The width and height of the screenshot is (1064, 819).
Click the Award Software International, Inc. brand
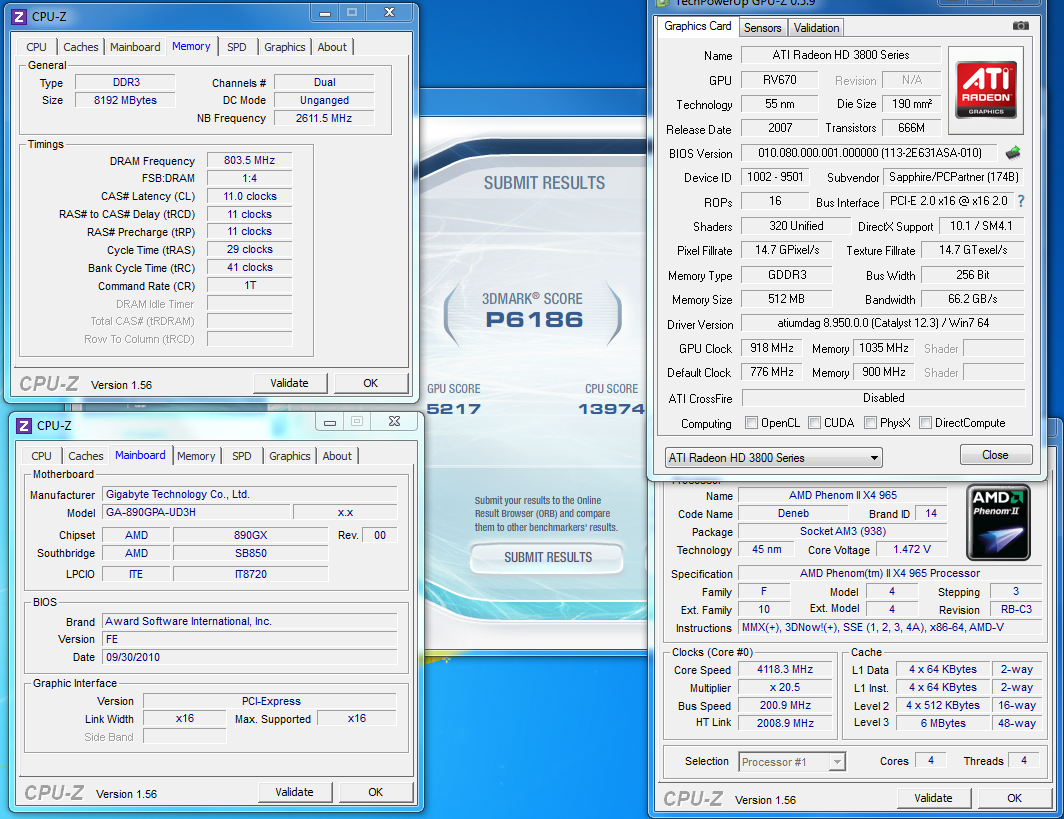coord(250,621)
